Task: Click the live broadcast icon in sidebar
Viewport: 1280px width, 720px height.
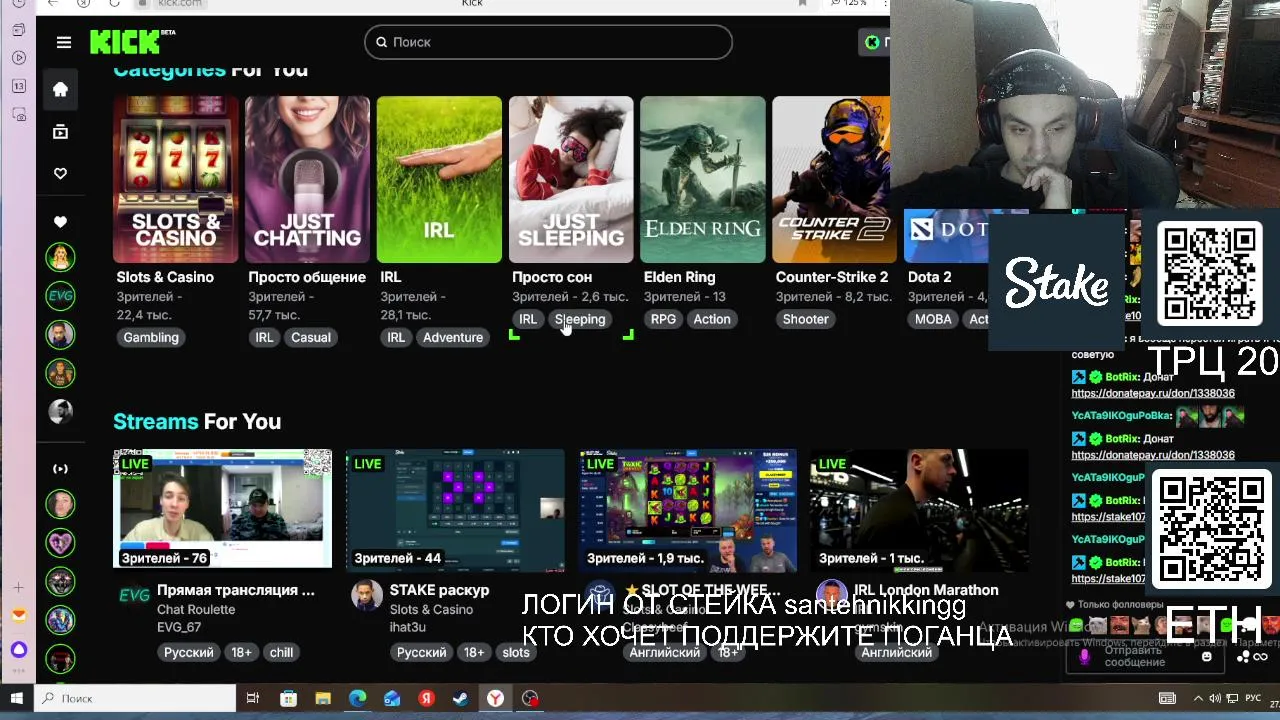Action: (60, 468)
